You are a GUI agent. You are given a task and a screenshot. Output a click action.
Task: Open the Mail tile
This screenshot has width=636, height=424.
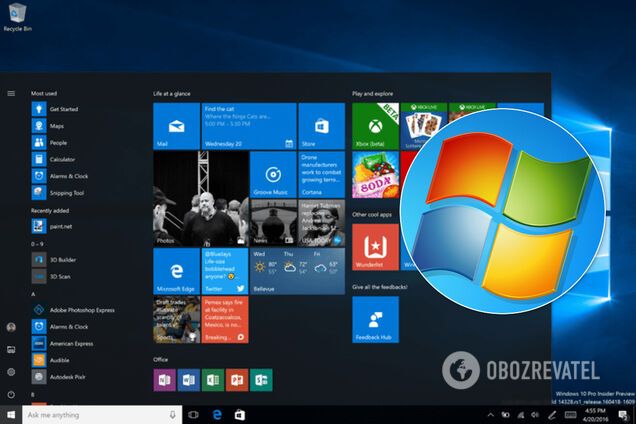point(176,126)
